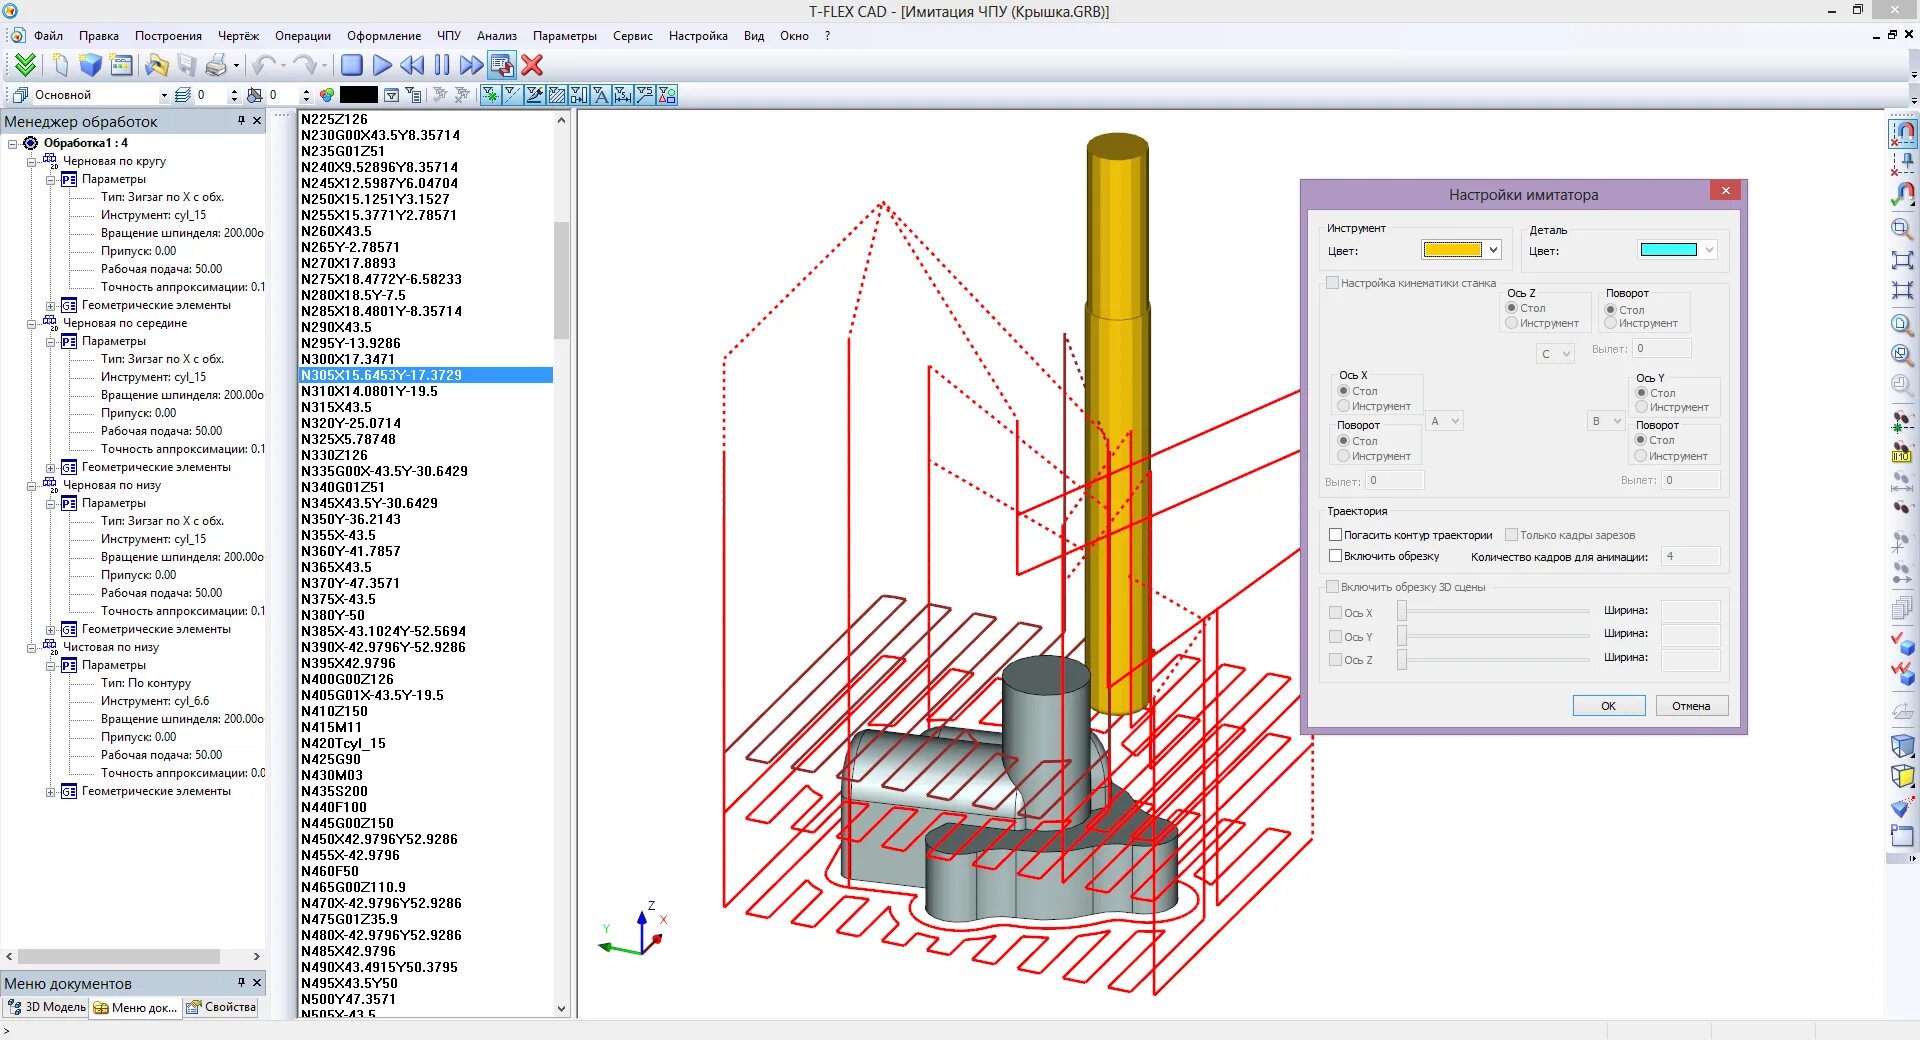This screenshot has height=1040, width=1920.
Task: Click Отмена in simulator settings
Action: (x=1691, y=706)
